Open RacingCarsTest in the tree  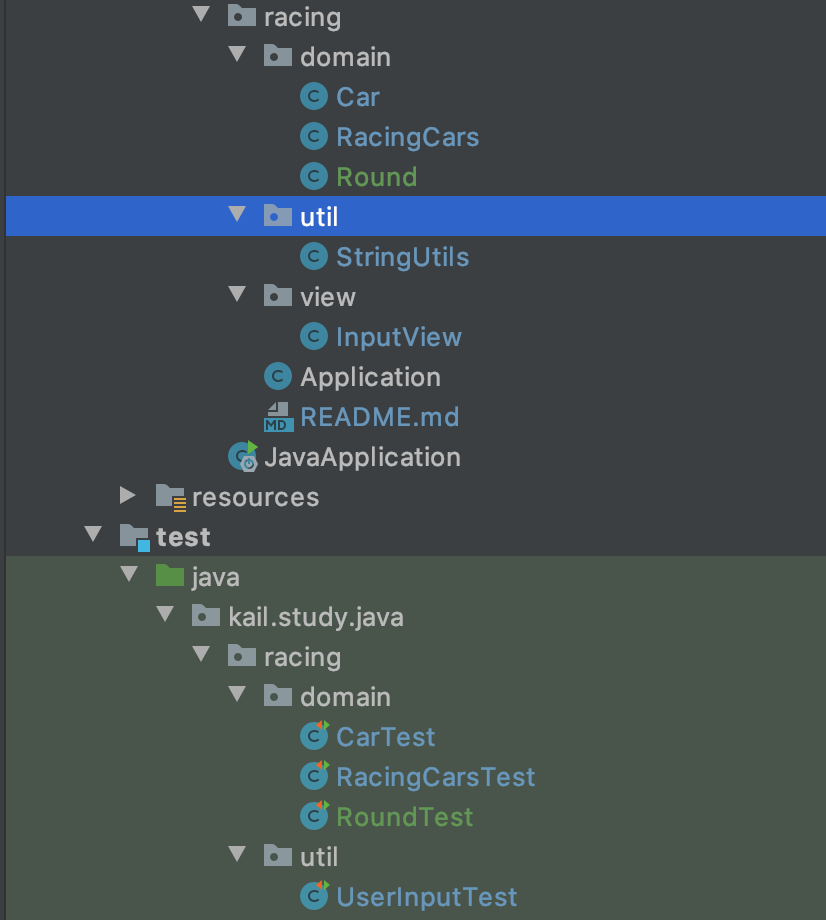coord(435,777)
